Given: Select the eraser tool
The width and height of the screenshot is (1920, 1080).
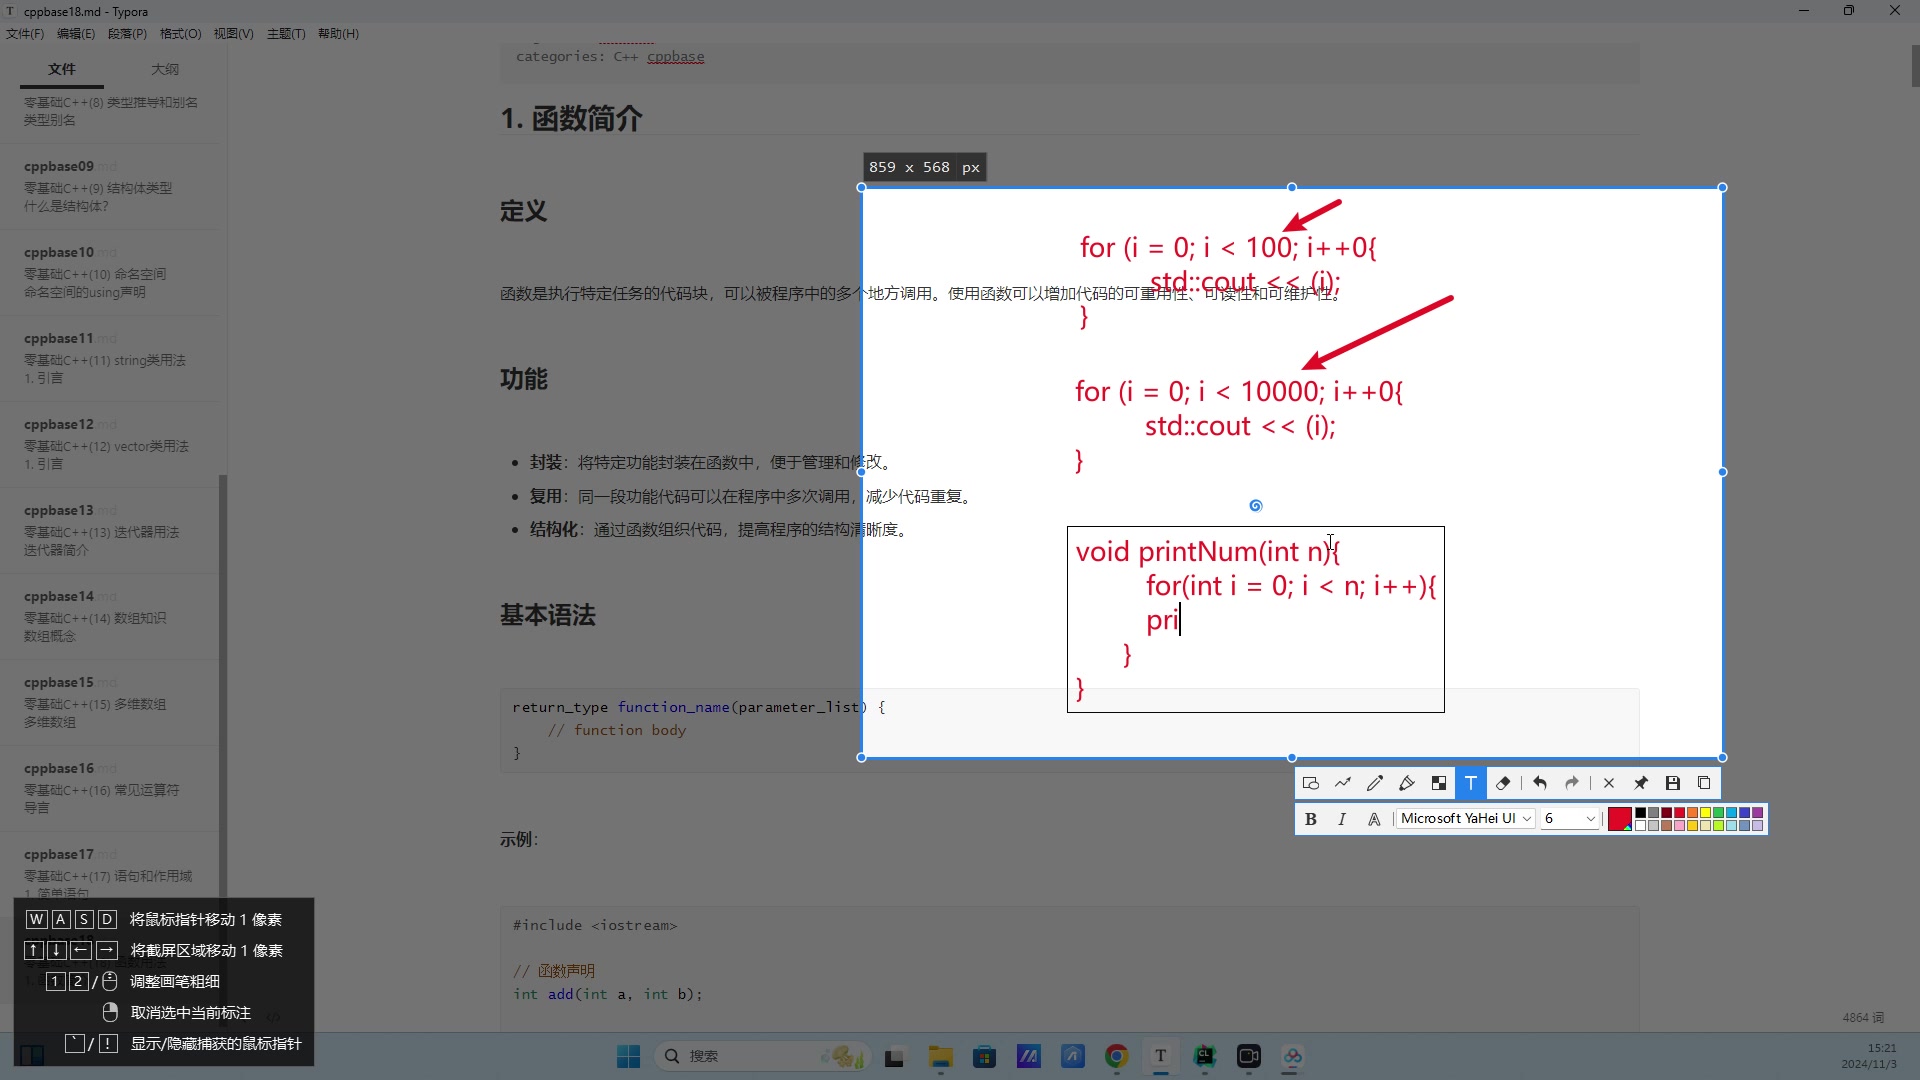Looking at the screenshot, I should pos(1503,783).
